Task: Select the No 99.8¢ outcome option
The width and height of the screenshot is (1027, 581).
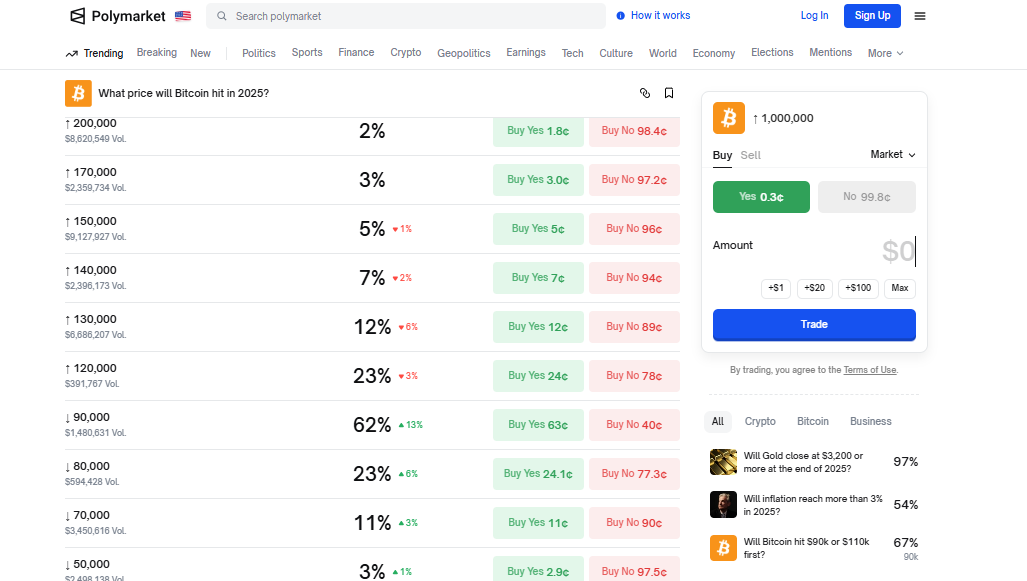Action: [866, 197]
